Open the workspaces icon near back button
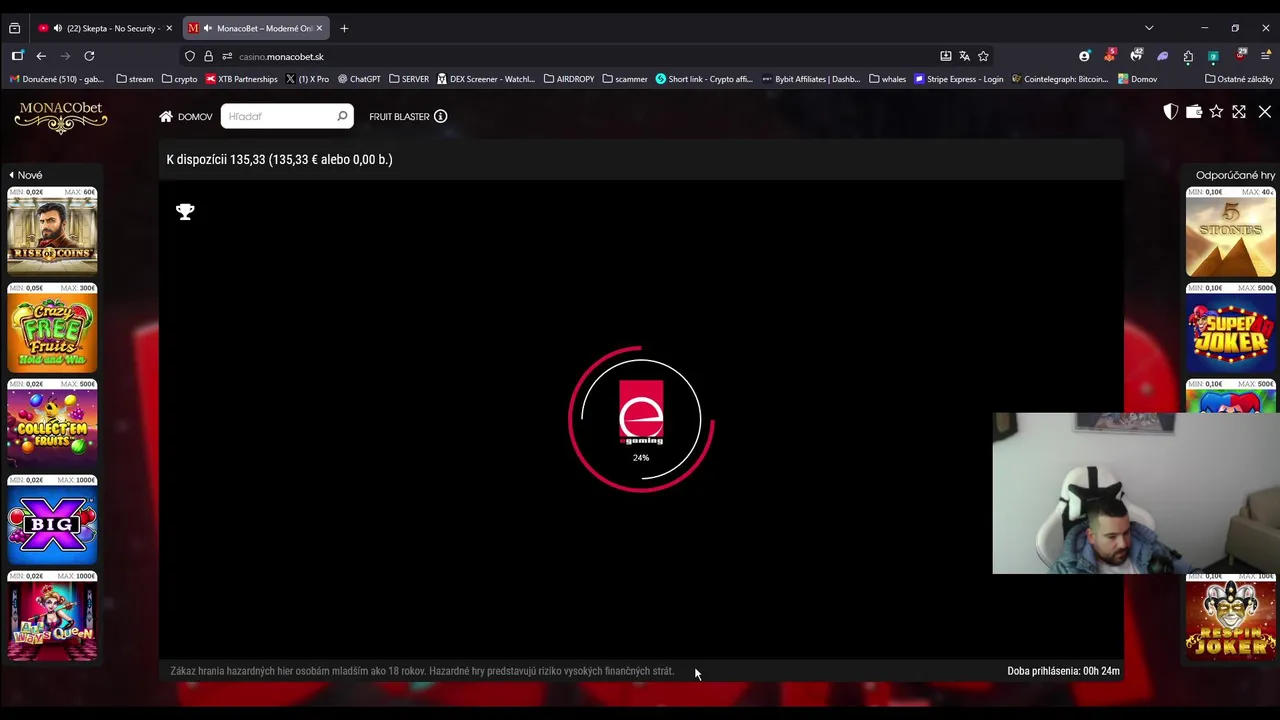This screenshot has width=1280, height=720. pyautogui.click(x=17, y=56)
